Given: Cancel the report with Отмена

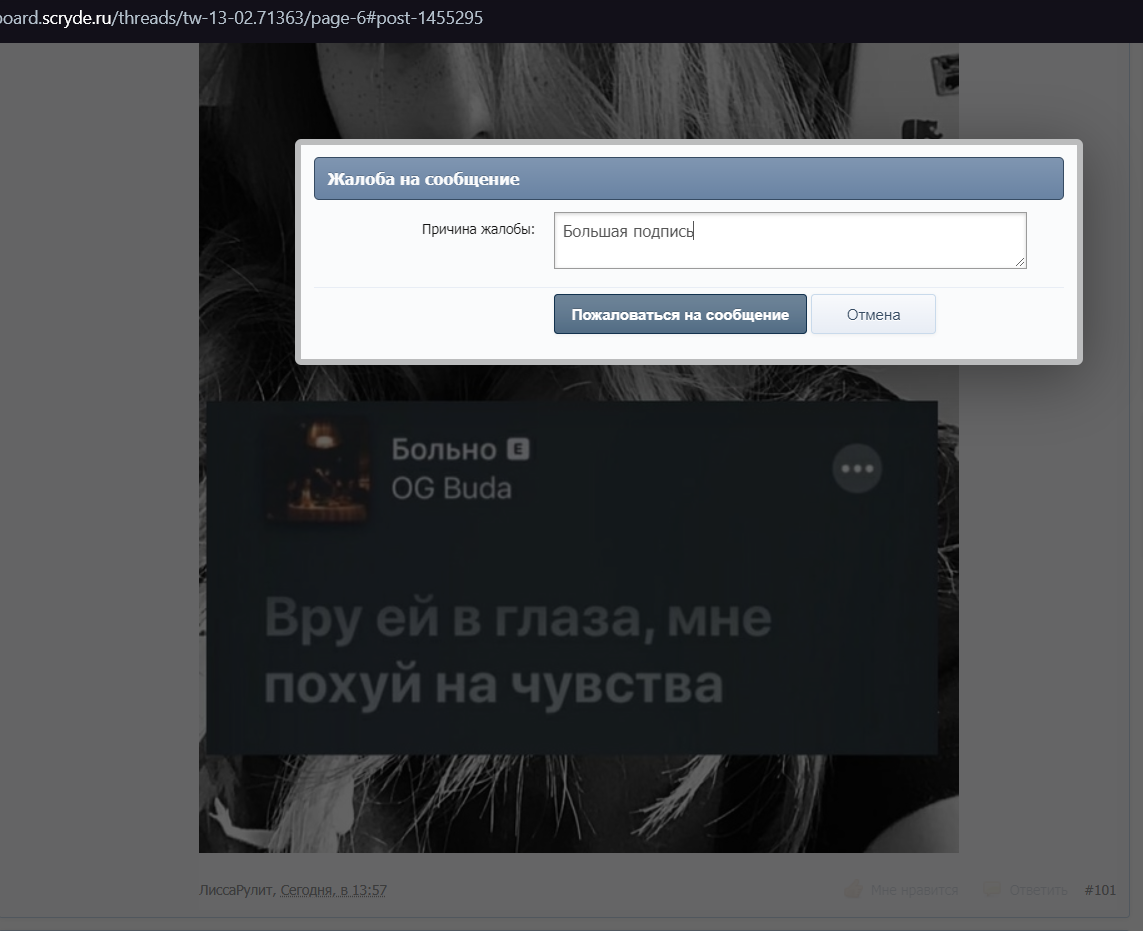Looking at the screenshot, I should tap(872, 313).
